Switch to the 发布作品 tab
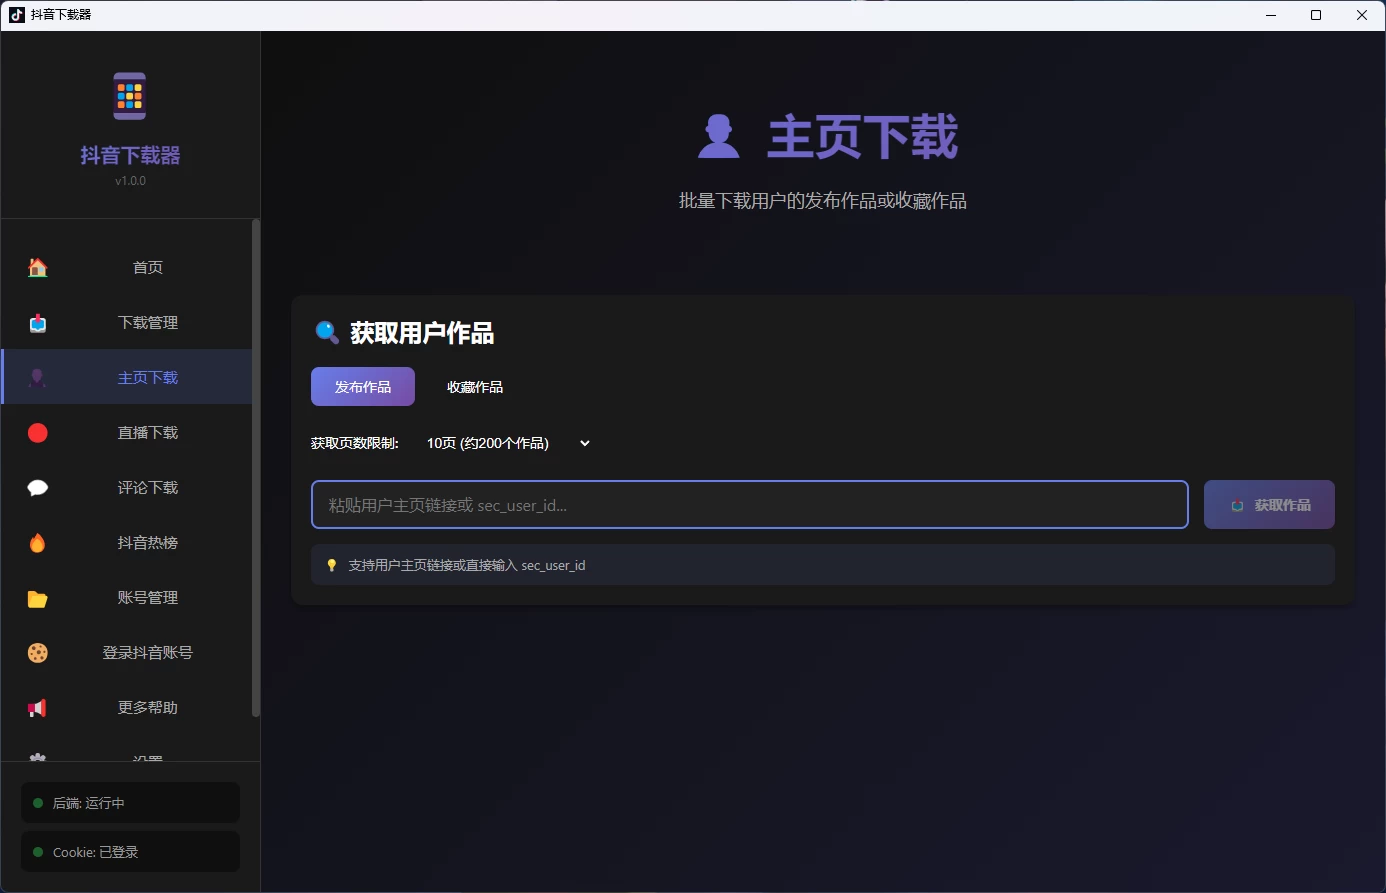Screen dimensions: 1386x893 pos(363,387)
